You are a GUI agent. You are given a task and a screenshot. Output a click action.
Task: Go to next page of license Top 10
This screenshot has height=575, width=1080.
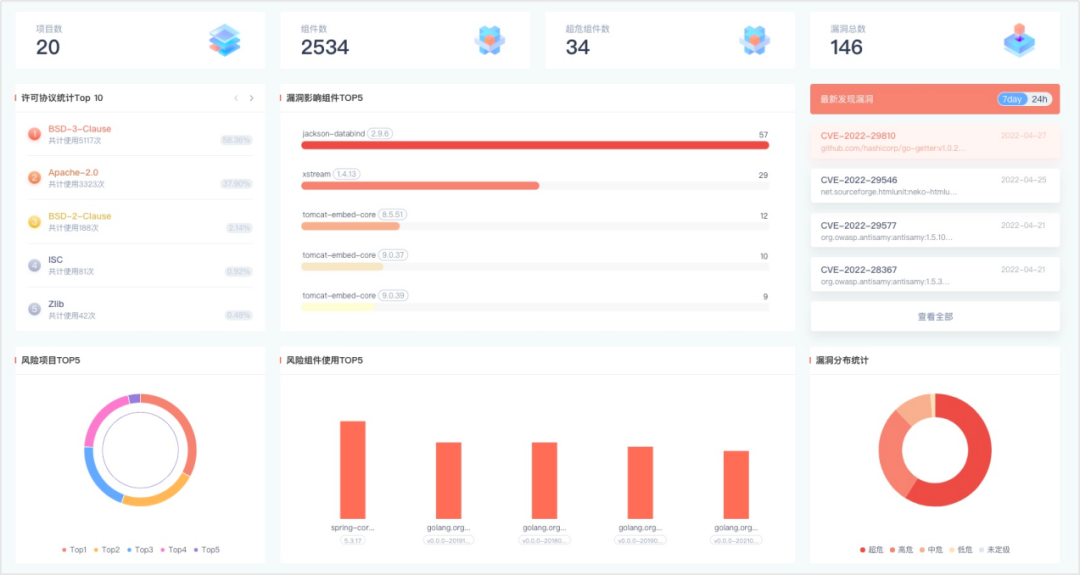coord(251,98)
